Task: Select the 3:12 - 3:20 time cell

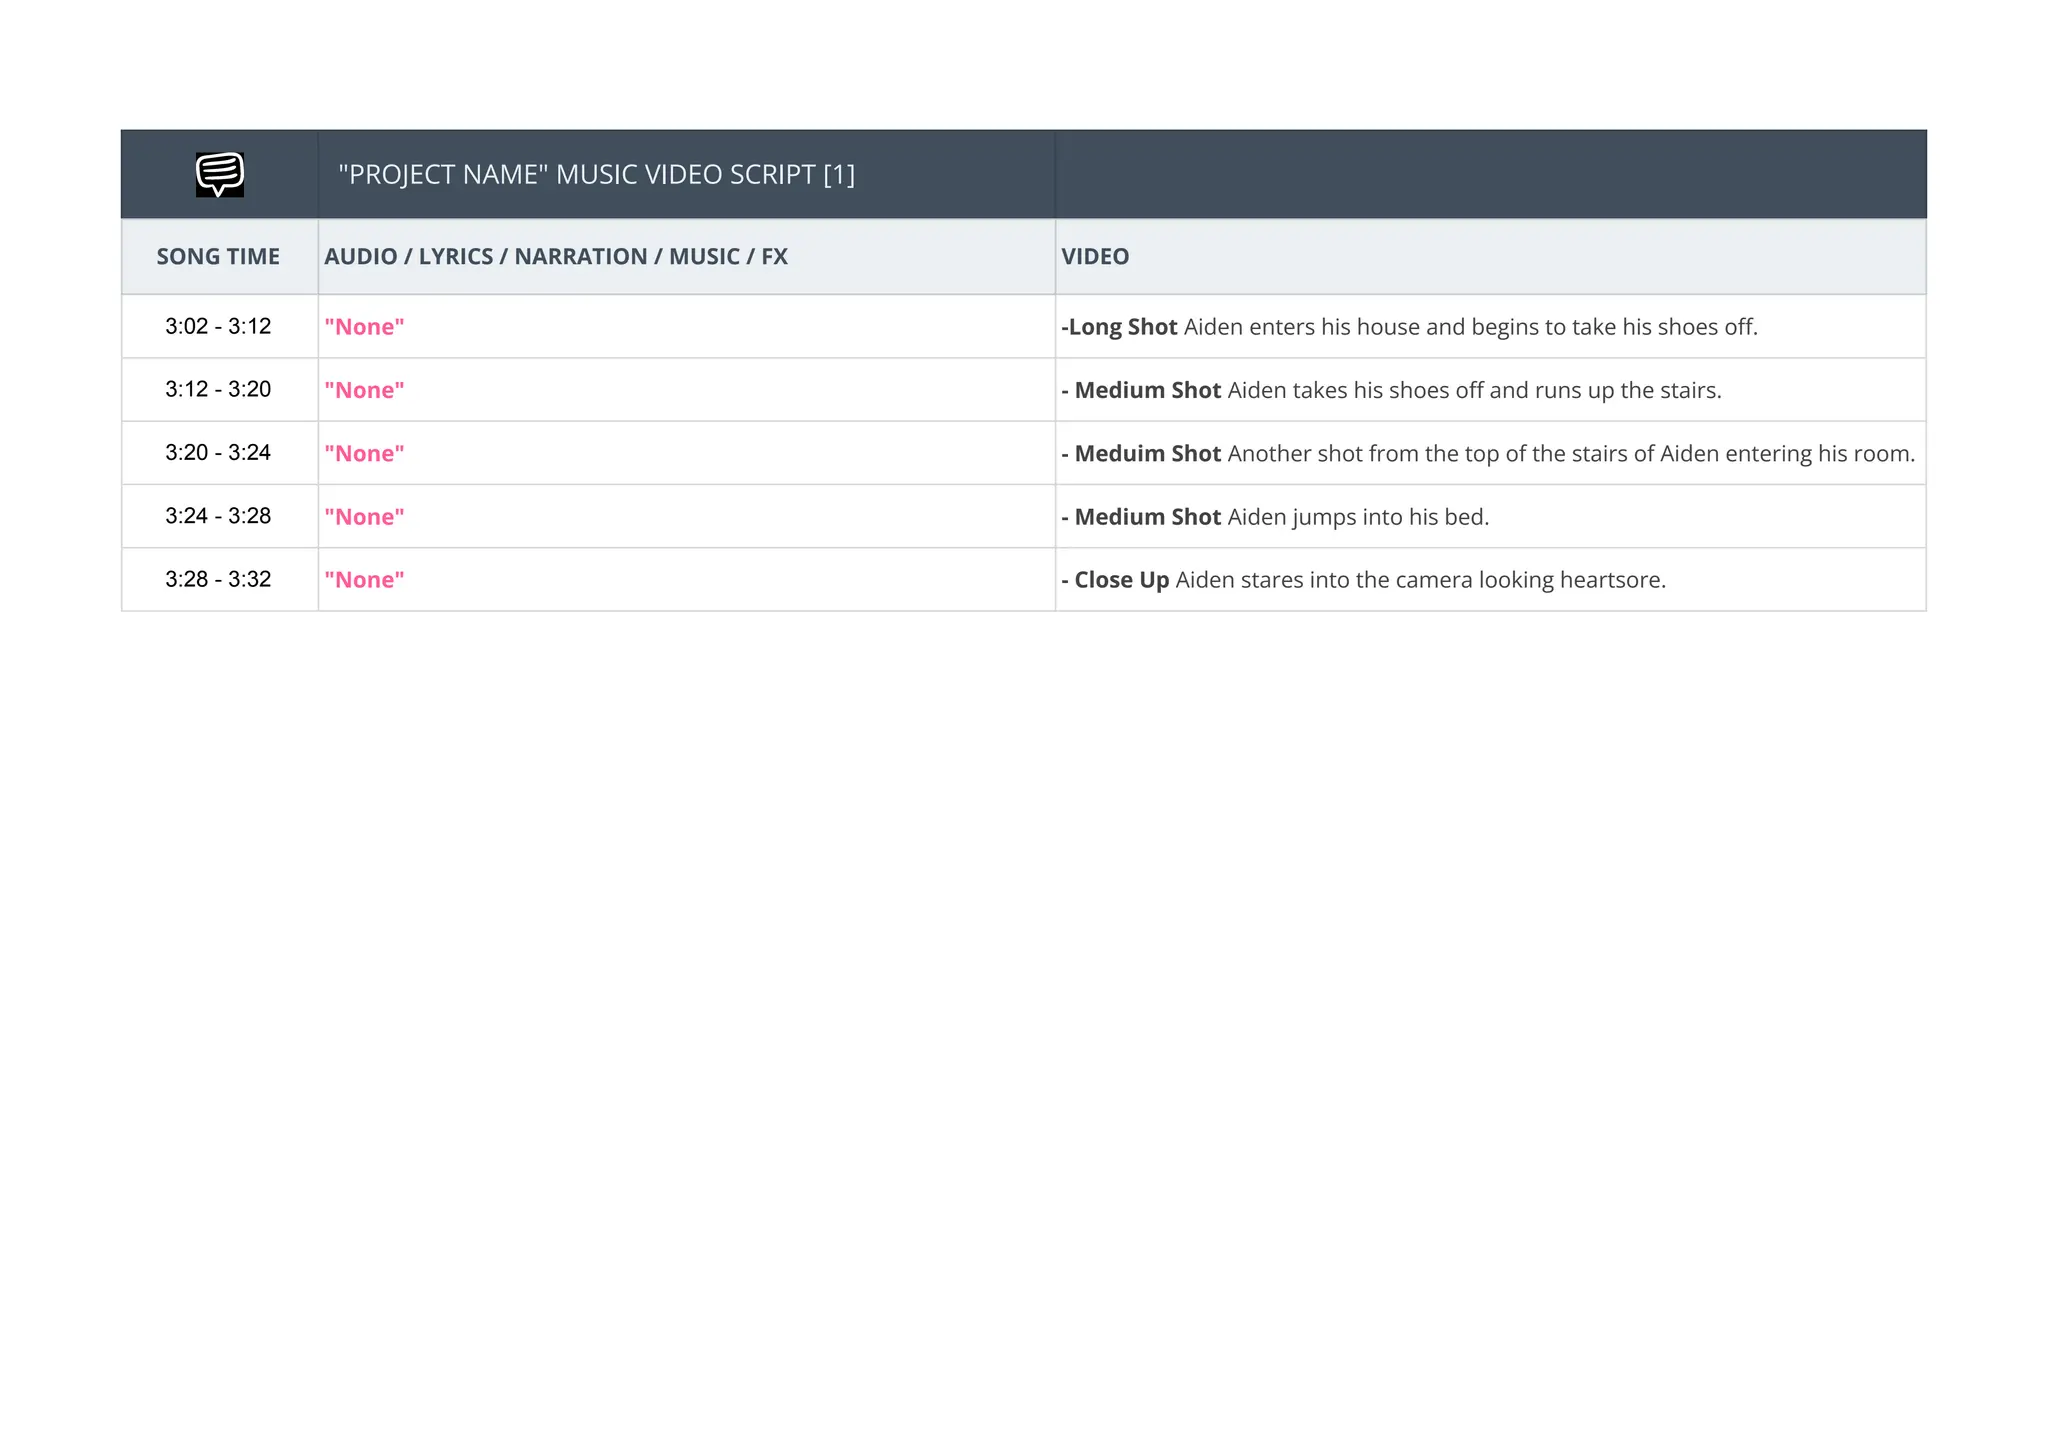Action: (x=218, y=390)
